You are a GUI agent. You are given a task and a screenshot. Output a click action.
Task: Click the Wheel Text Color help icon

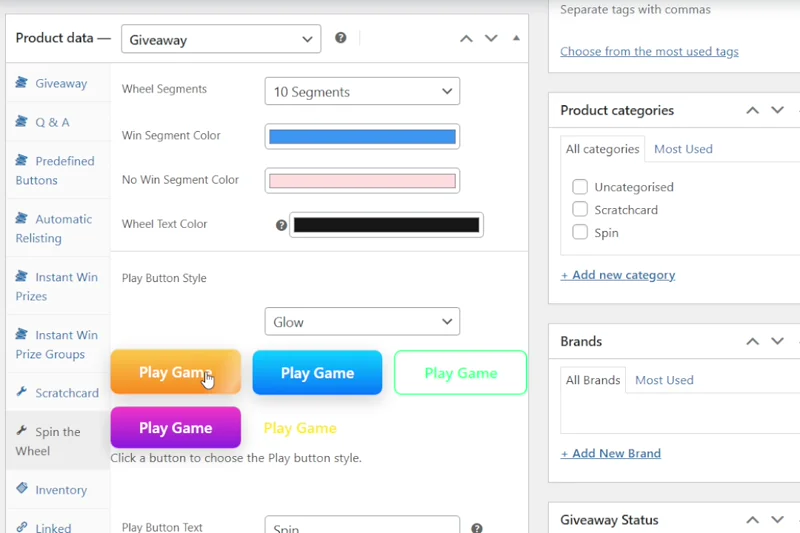281,225
